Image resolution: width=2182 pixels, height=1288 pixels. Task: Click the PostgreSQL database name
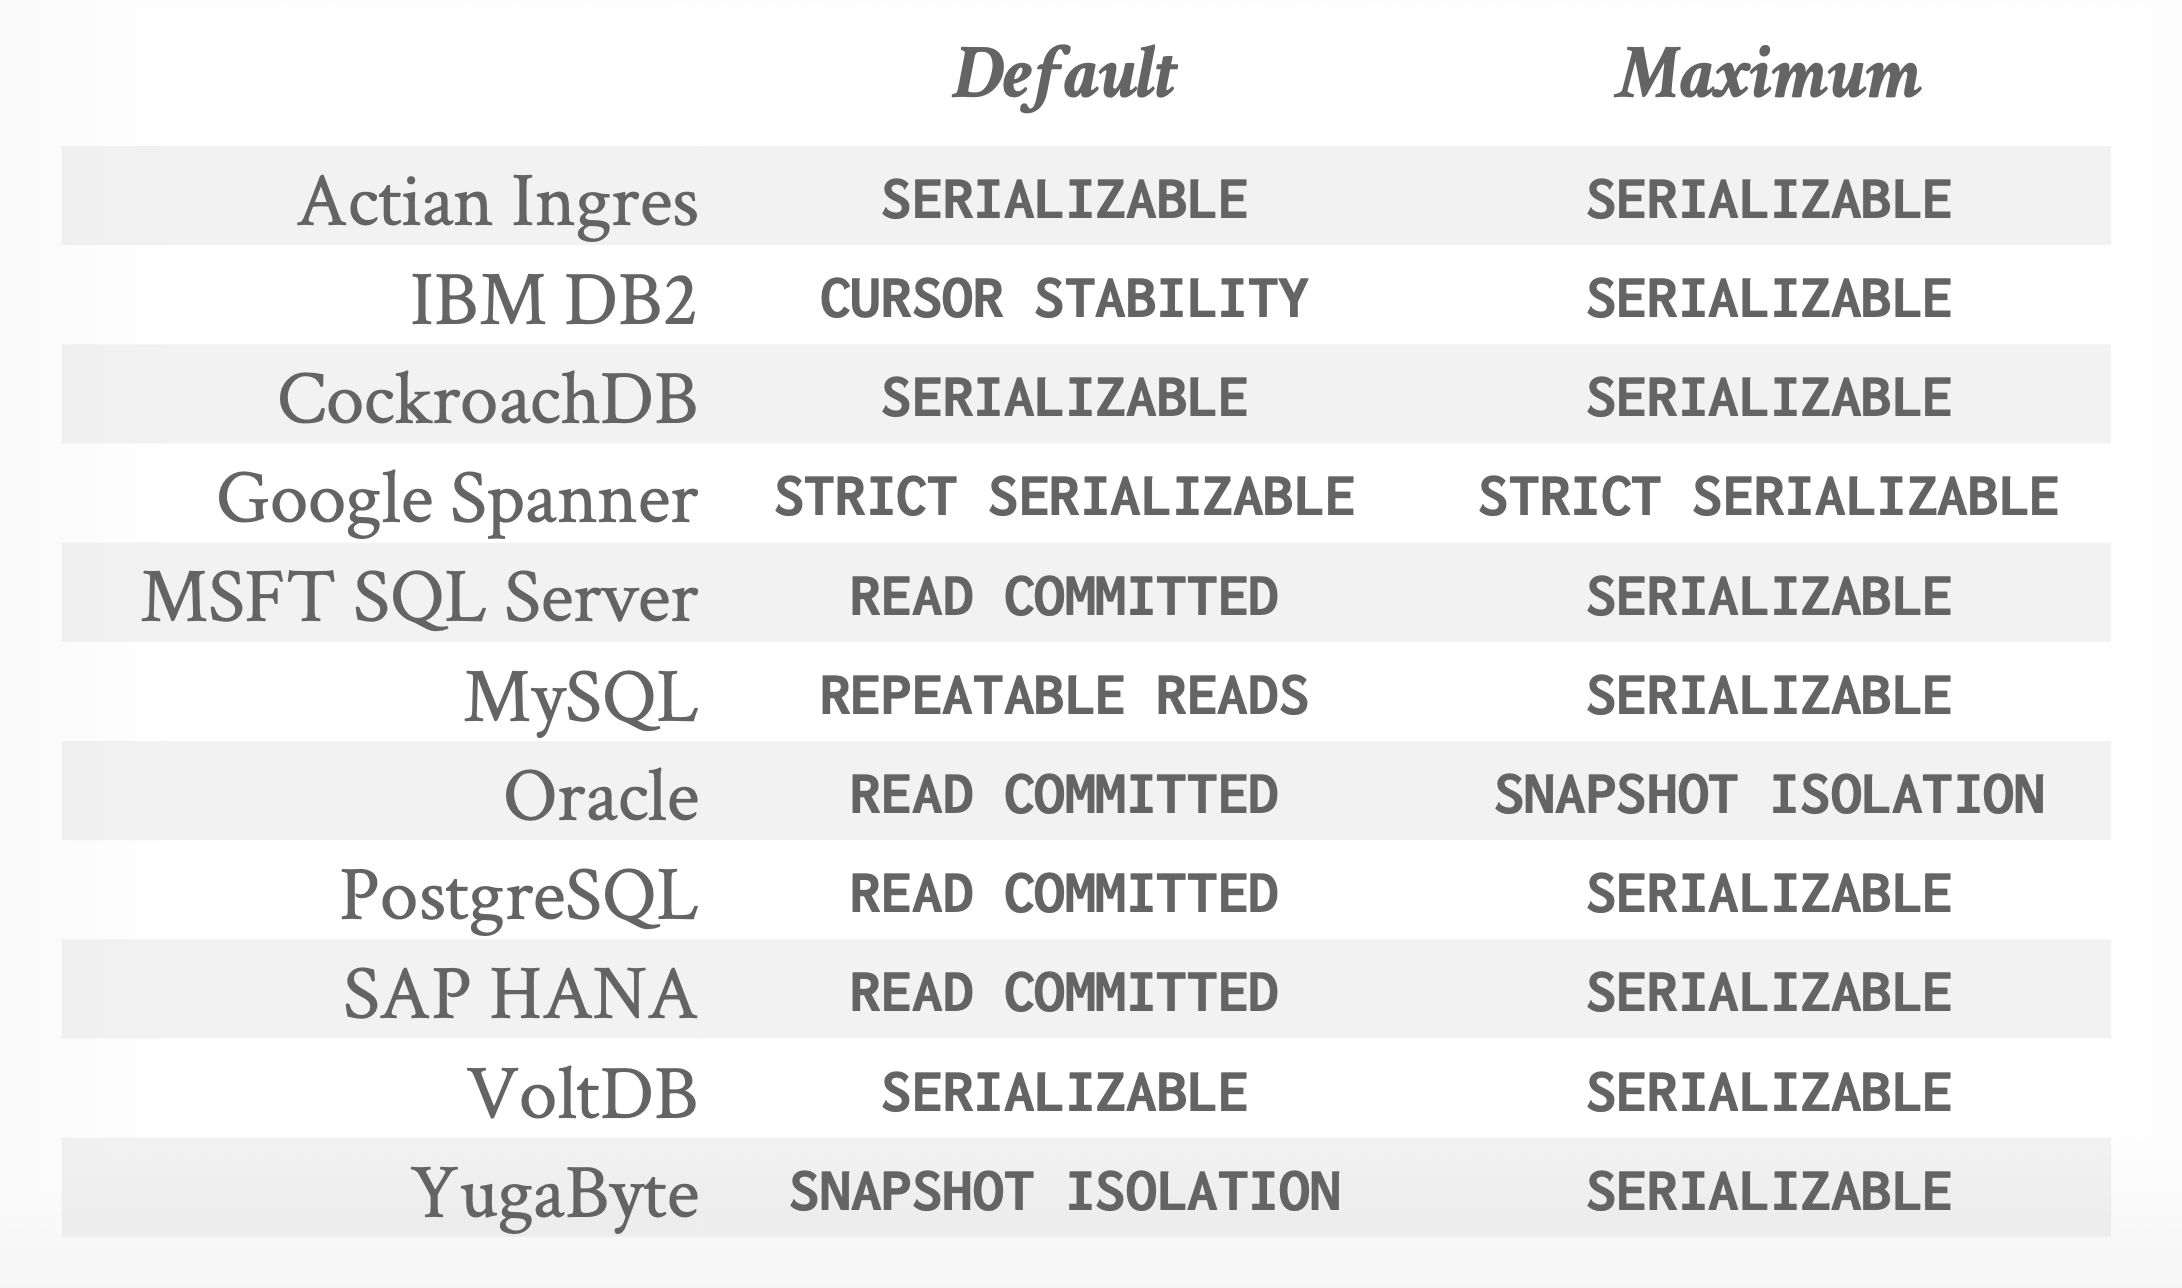click(519, 894)
